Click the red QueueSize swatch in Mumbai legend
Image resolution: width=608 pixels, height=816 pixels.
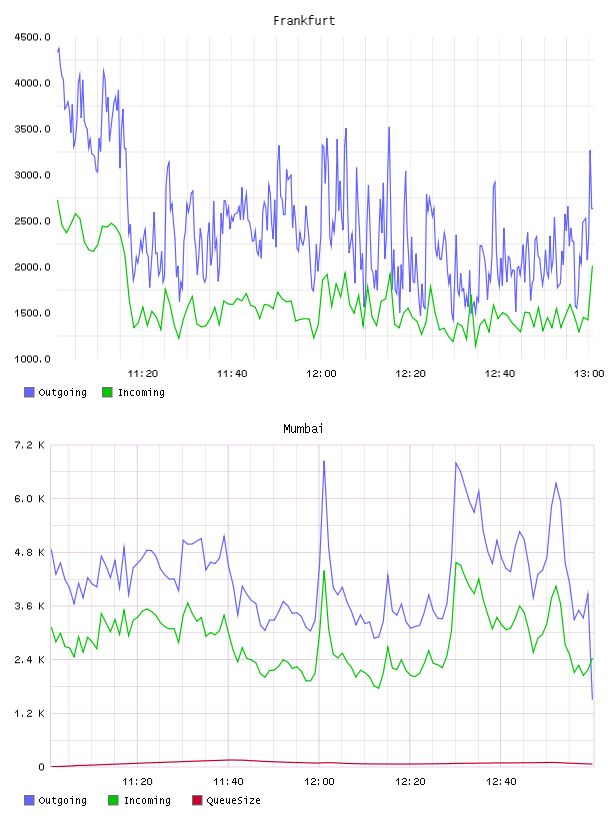[x=197, y=800]
